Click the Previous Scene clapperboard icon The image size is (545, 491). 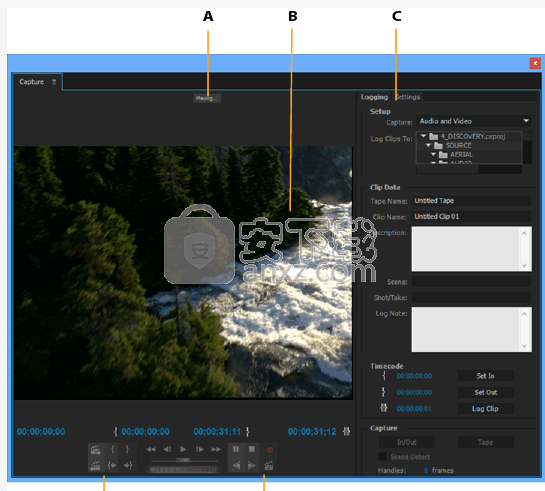pyautogui.click(x=96, y=465)
